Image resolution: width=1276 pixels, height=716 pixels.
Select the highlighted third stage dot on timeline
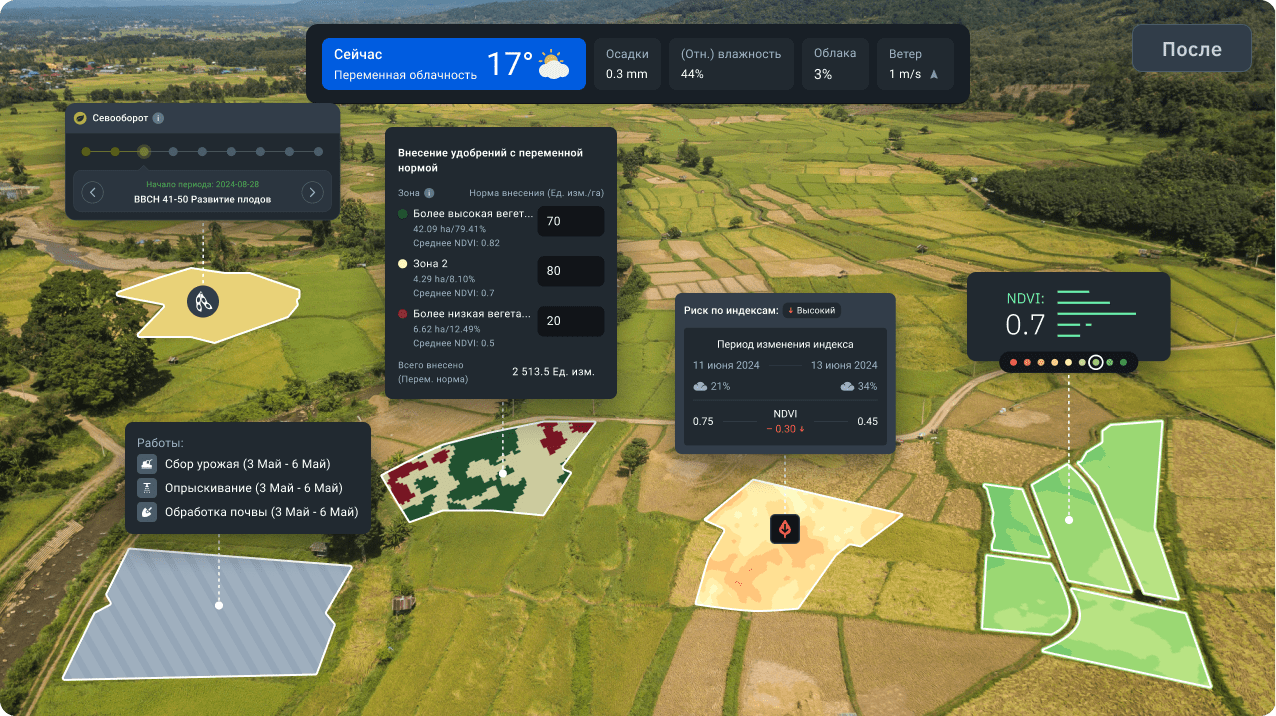(x=144, y=152)
